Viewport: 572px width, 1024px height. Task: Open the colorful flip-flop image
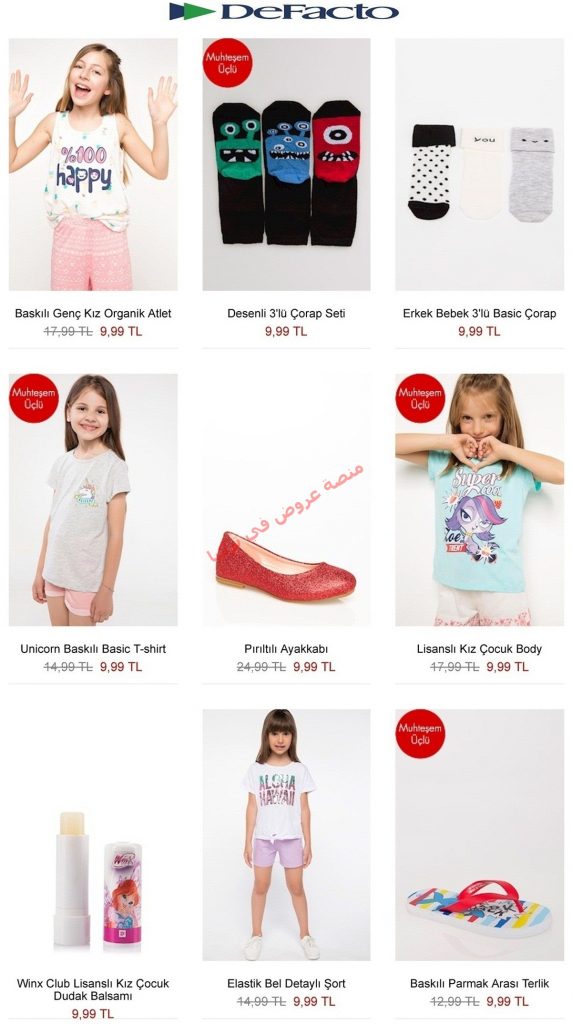(479, 835)
